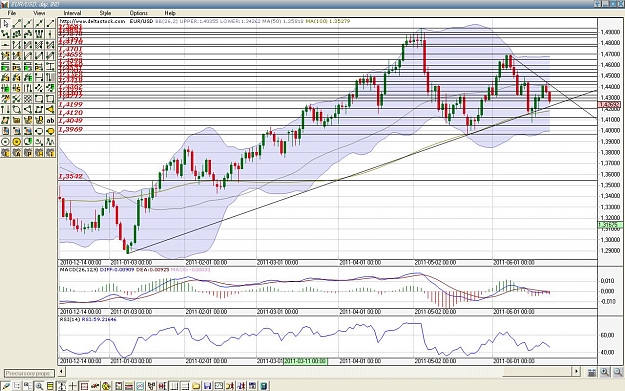Click the deltastock.com URL in chart header
This screenshot has width=625, height=391.
coord(93,21)
